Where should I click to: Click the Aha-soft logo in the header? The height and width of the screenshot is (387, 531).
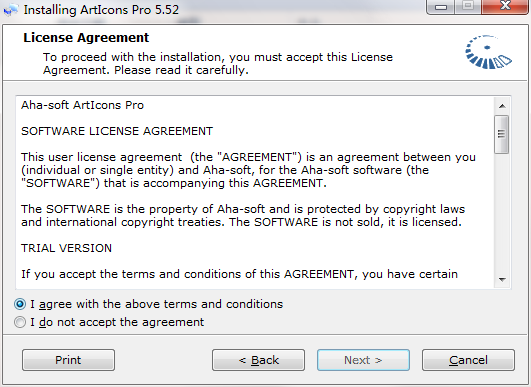[489, 52]
